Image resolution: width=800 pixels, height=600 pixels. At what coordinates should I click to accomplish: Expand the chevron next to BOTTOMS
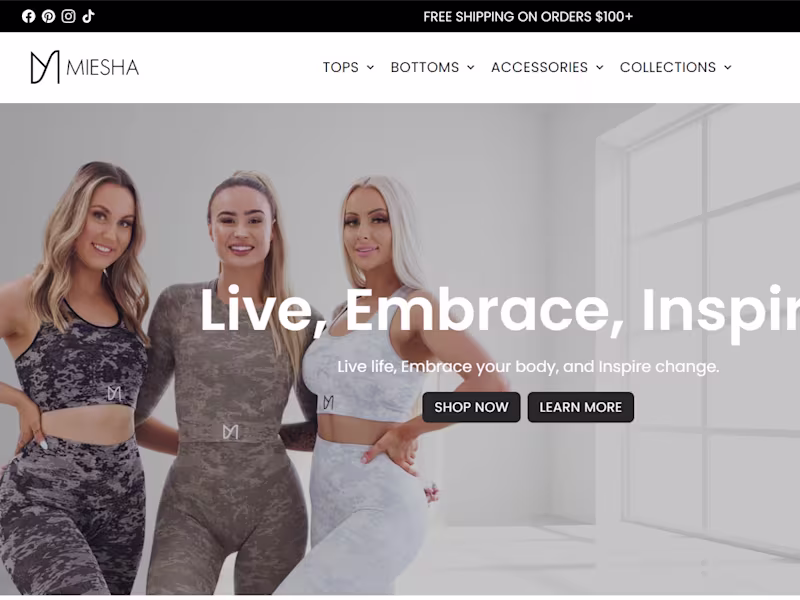point(470,67)
